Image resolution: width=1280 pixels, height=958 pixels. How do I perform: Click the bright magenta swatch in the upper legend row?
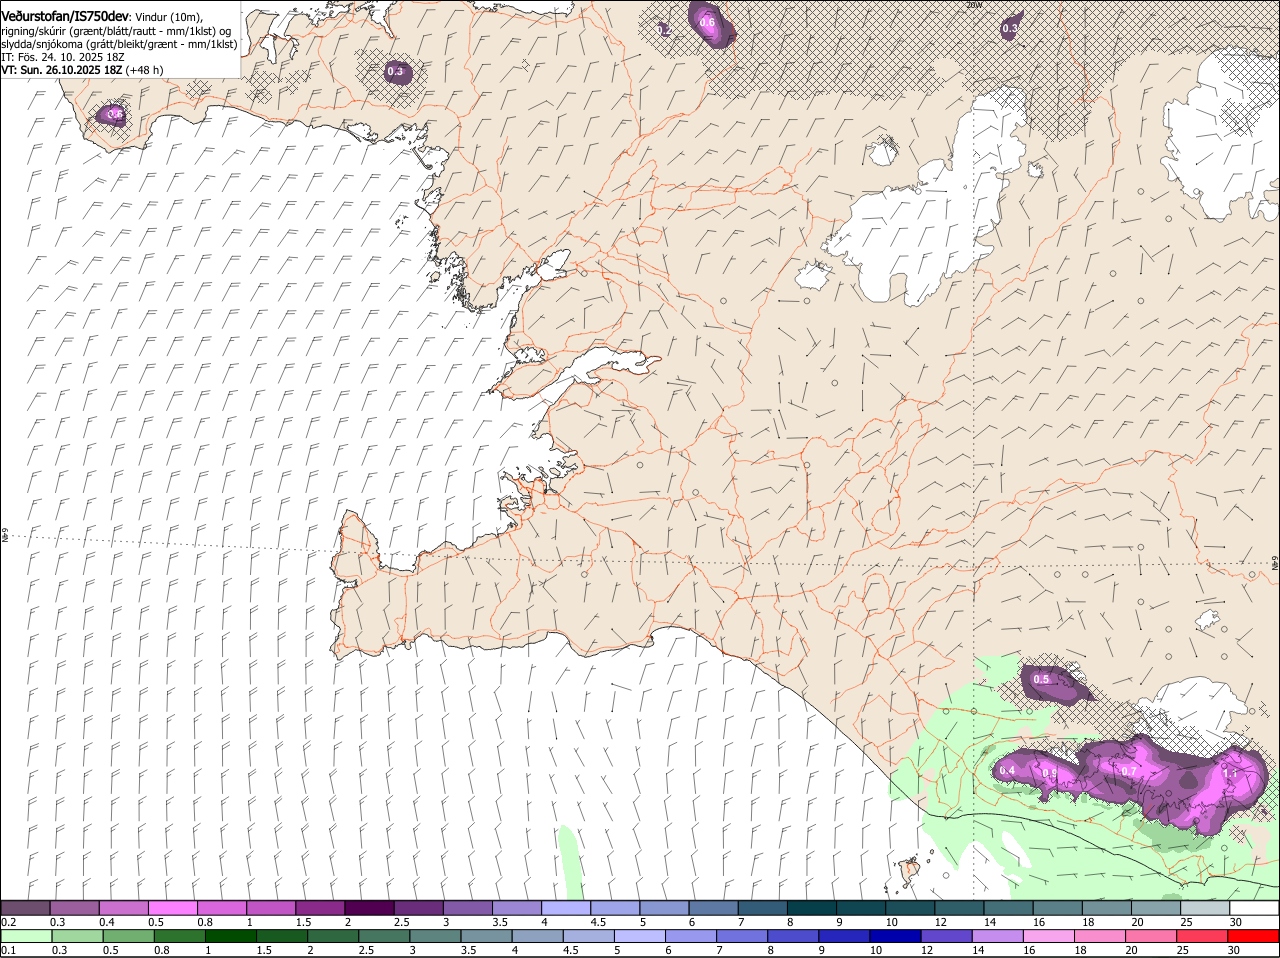[172, 908]
